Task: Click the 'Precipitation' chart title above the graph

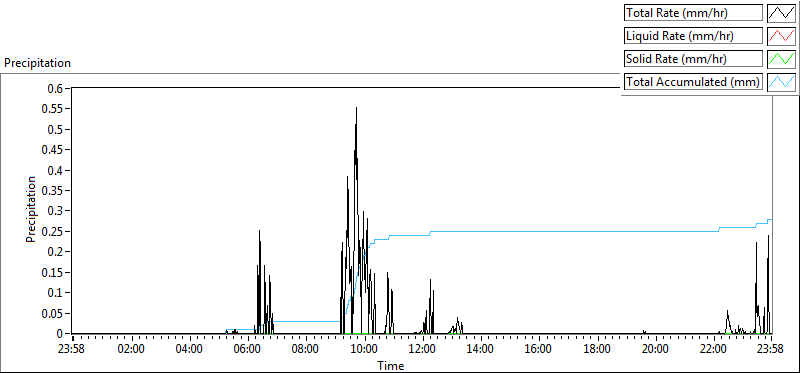Action: (x=37, y=63)
